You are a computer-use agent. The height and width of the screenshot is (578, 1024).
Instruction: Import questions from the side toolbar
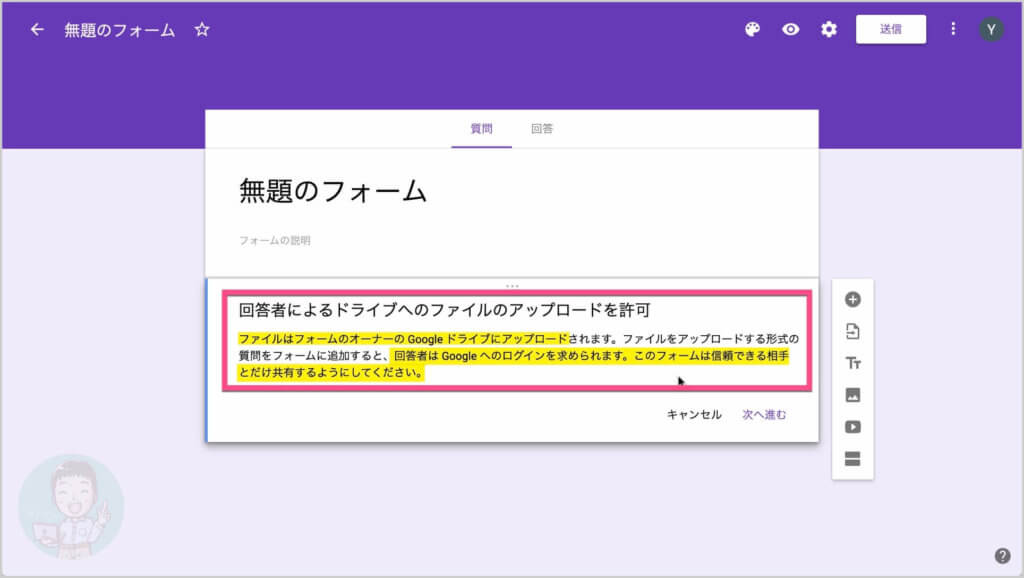pos(853,332)
